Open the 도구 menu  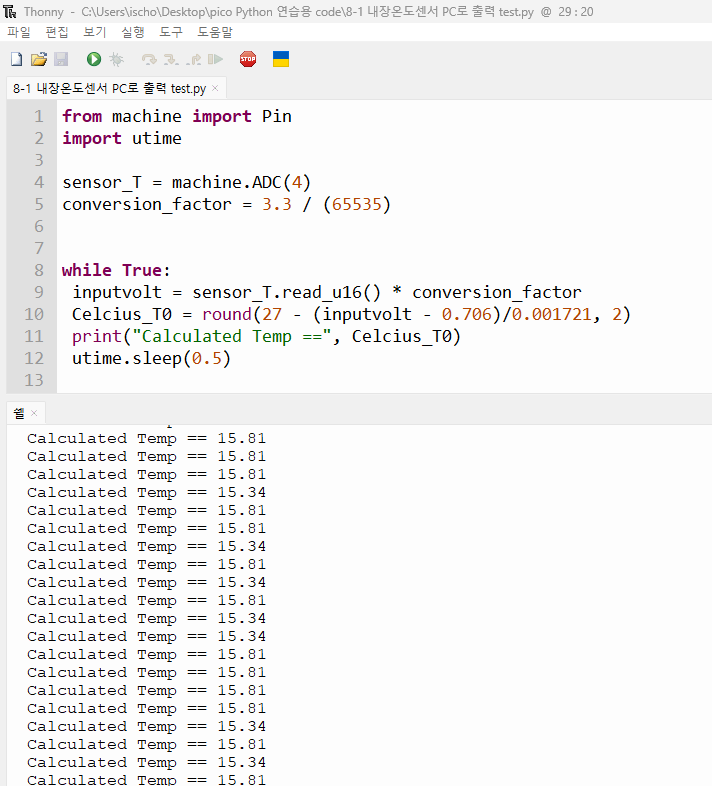pos(171,32)
